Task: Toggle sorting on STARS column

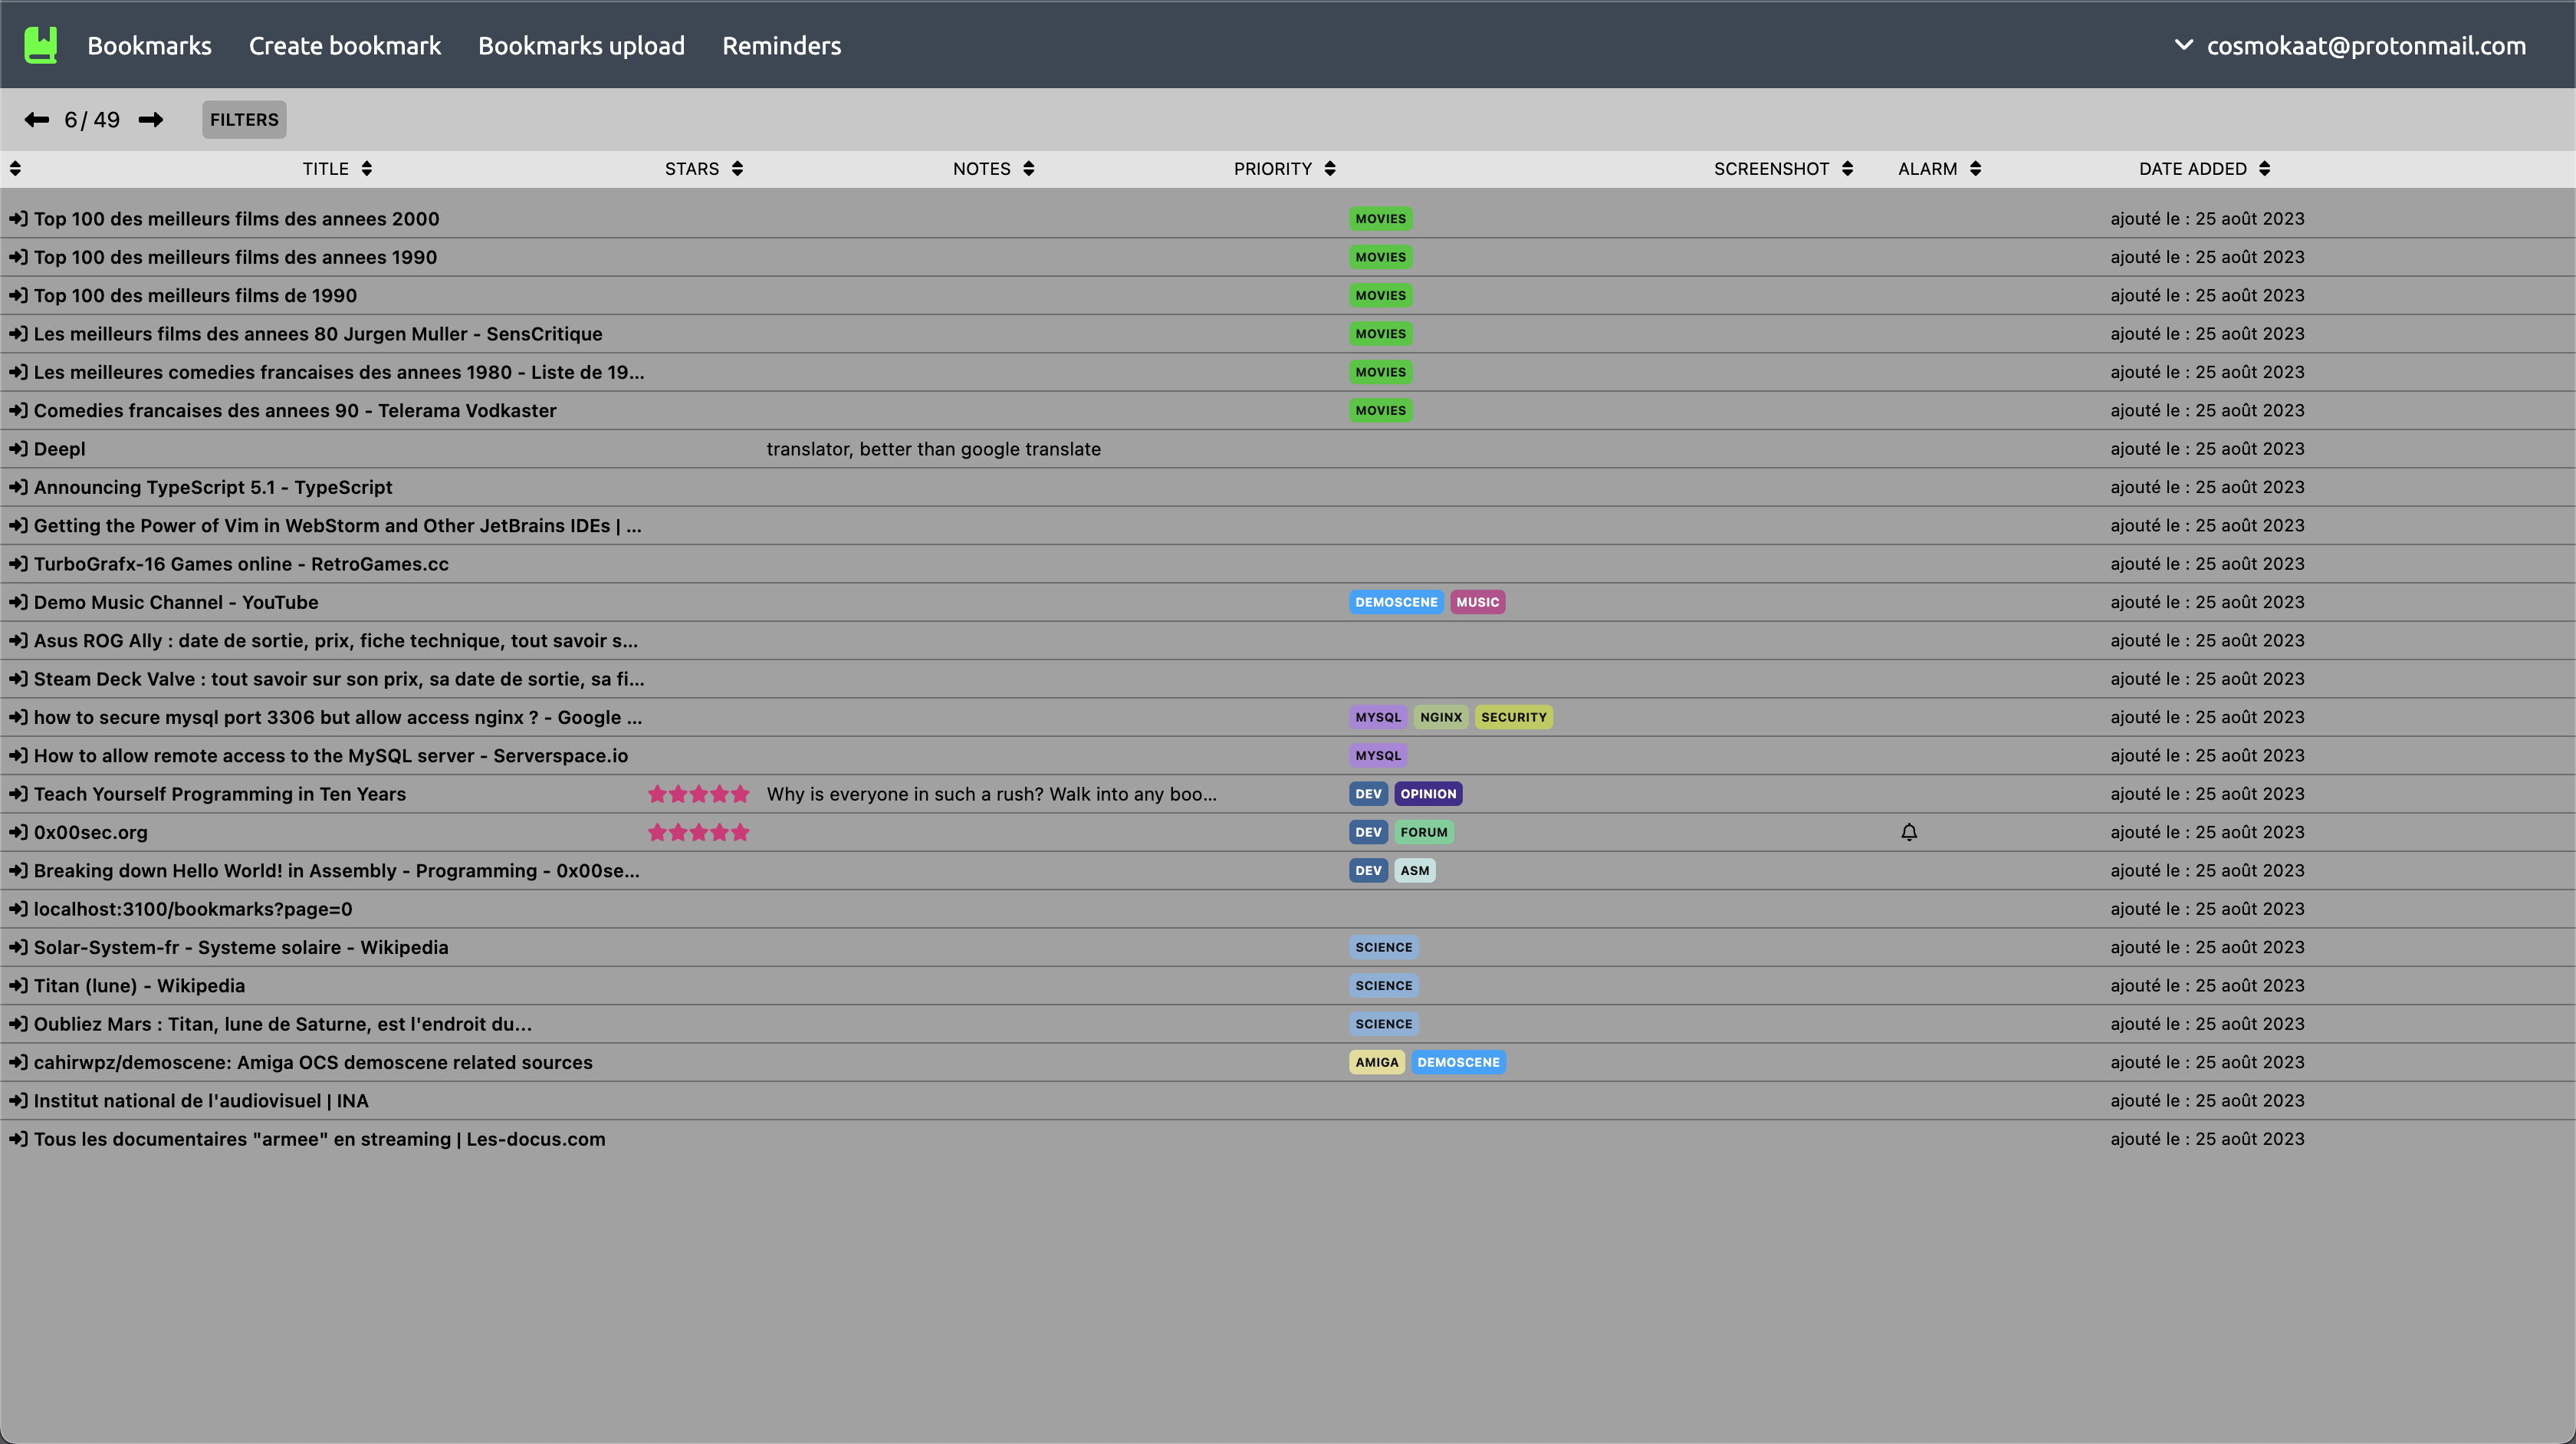Action: tap(737, 169)
